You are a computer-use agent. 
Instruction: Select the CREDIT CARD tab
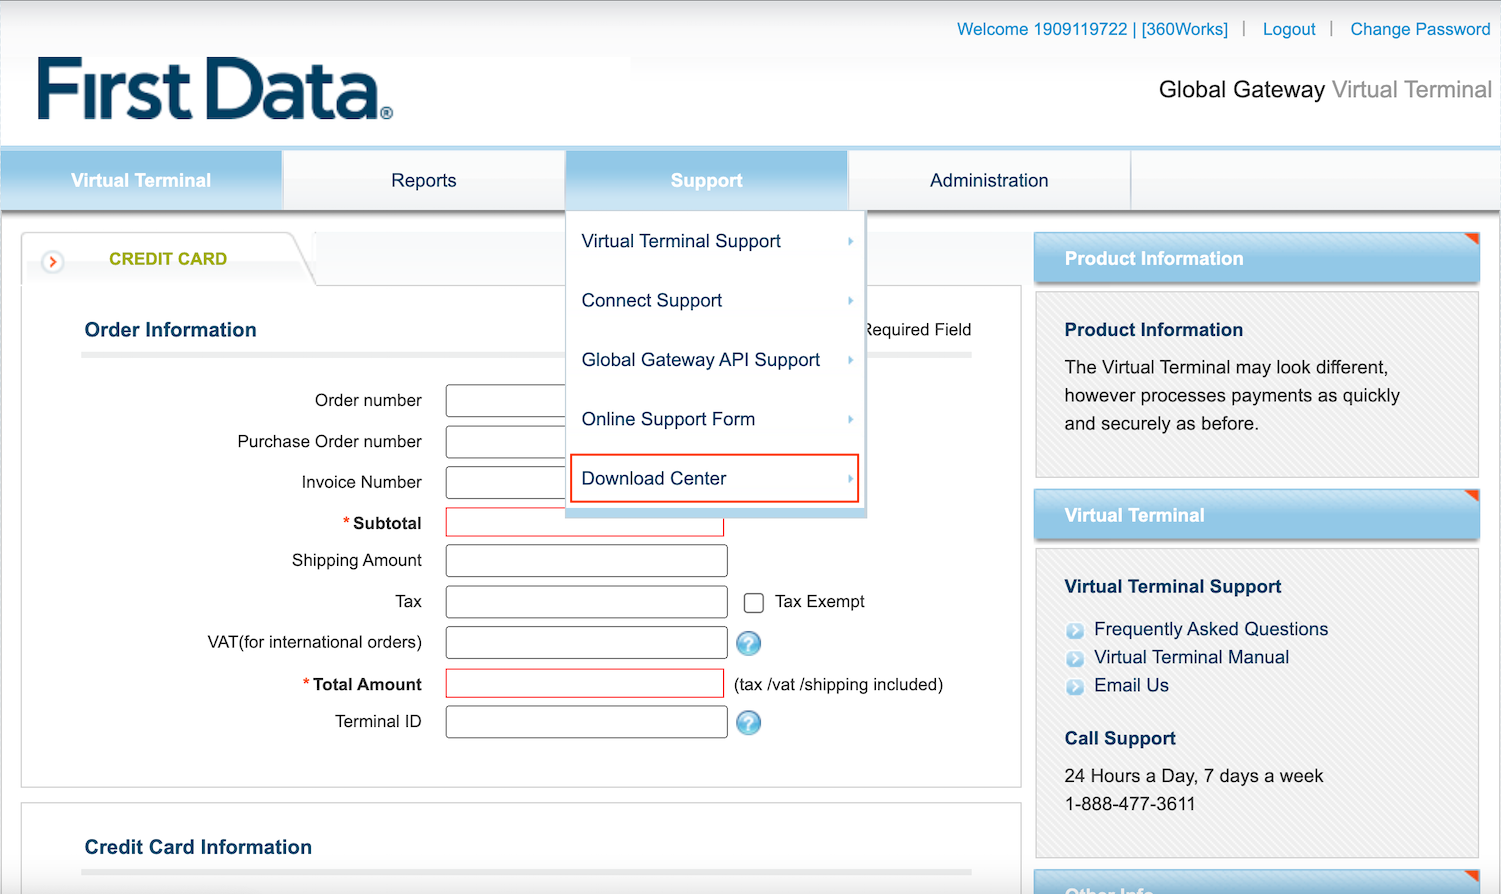click(x=168, y=259)
